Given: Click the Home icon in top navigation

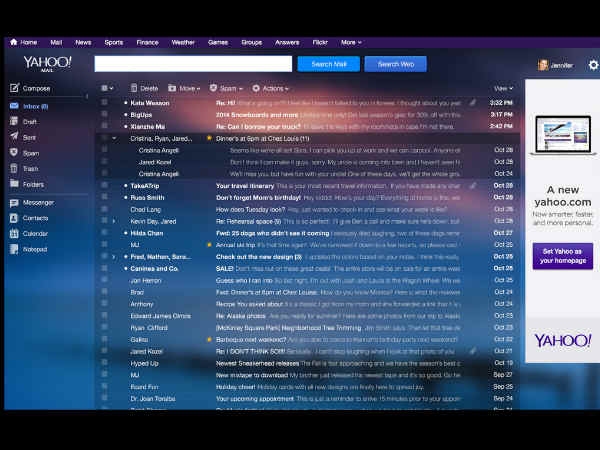Looking at the screenshot, I should click(13, 42).
